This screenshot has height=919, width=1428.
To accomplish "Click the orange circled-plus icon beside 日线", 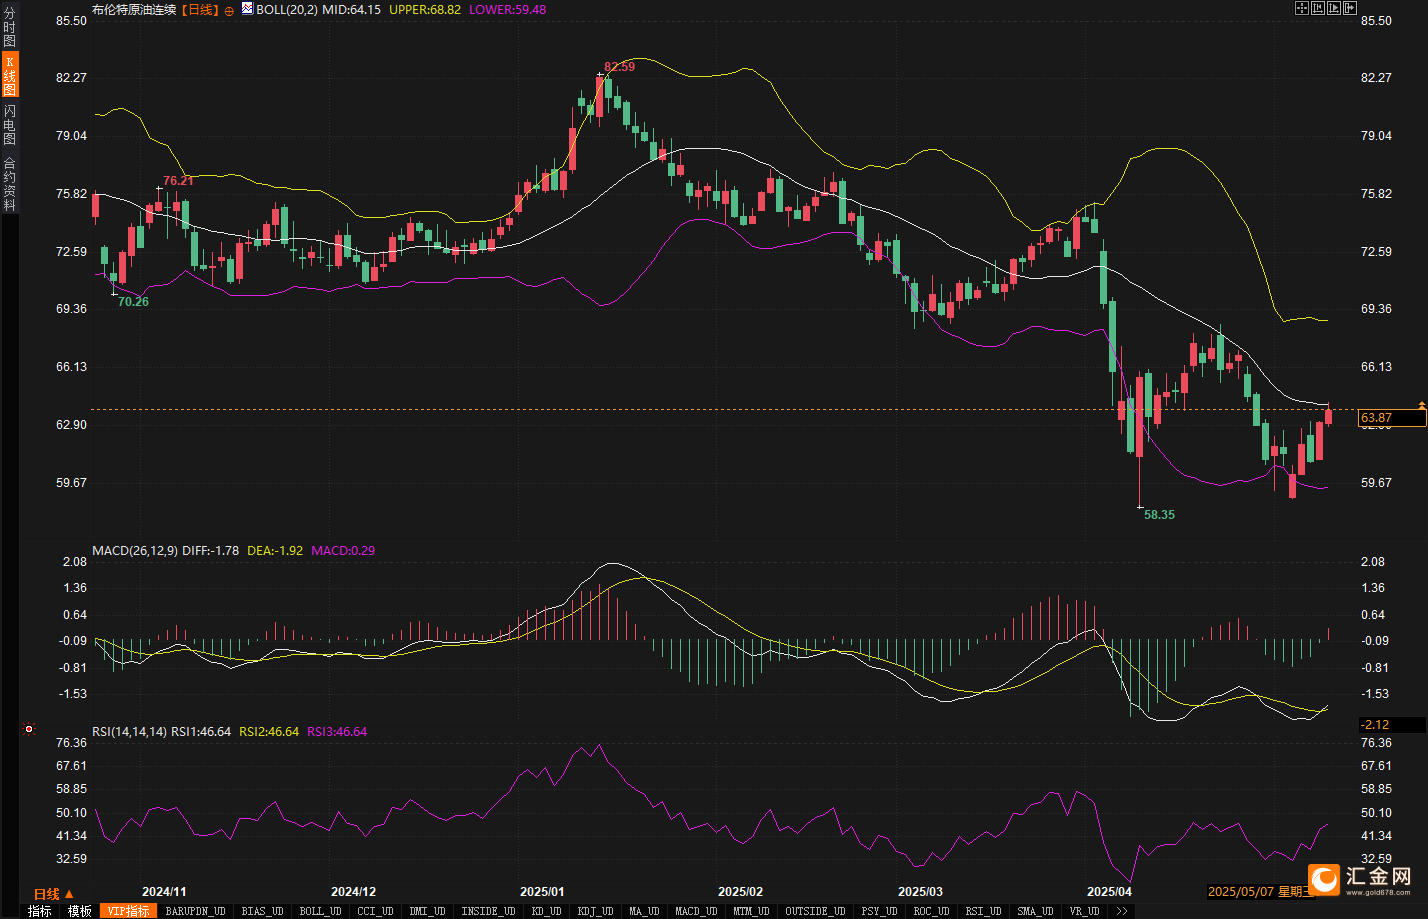I will [229, 10].
